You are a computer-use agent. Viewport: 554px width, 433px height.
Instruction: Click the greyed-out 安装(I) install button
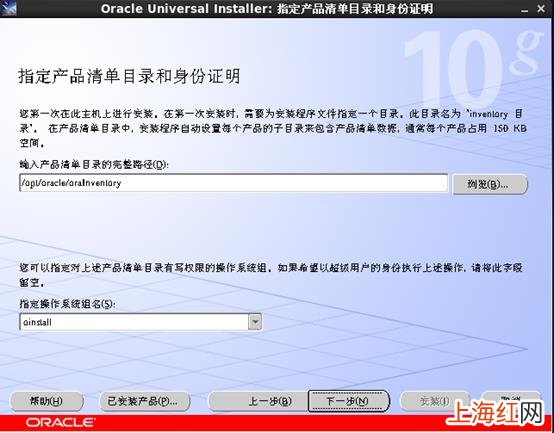435,401
